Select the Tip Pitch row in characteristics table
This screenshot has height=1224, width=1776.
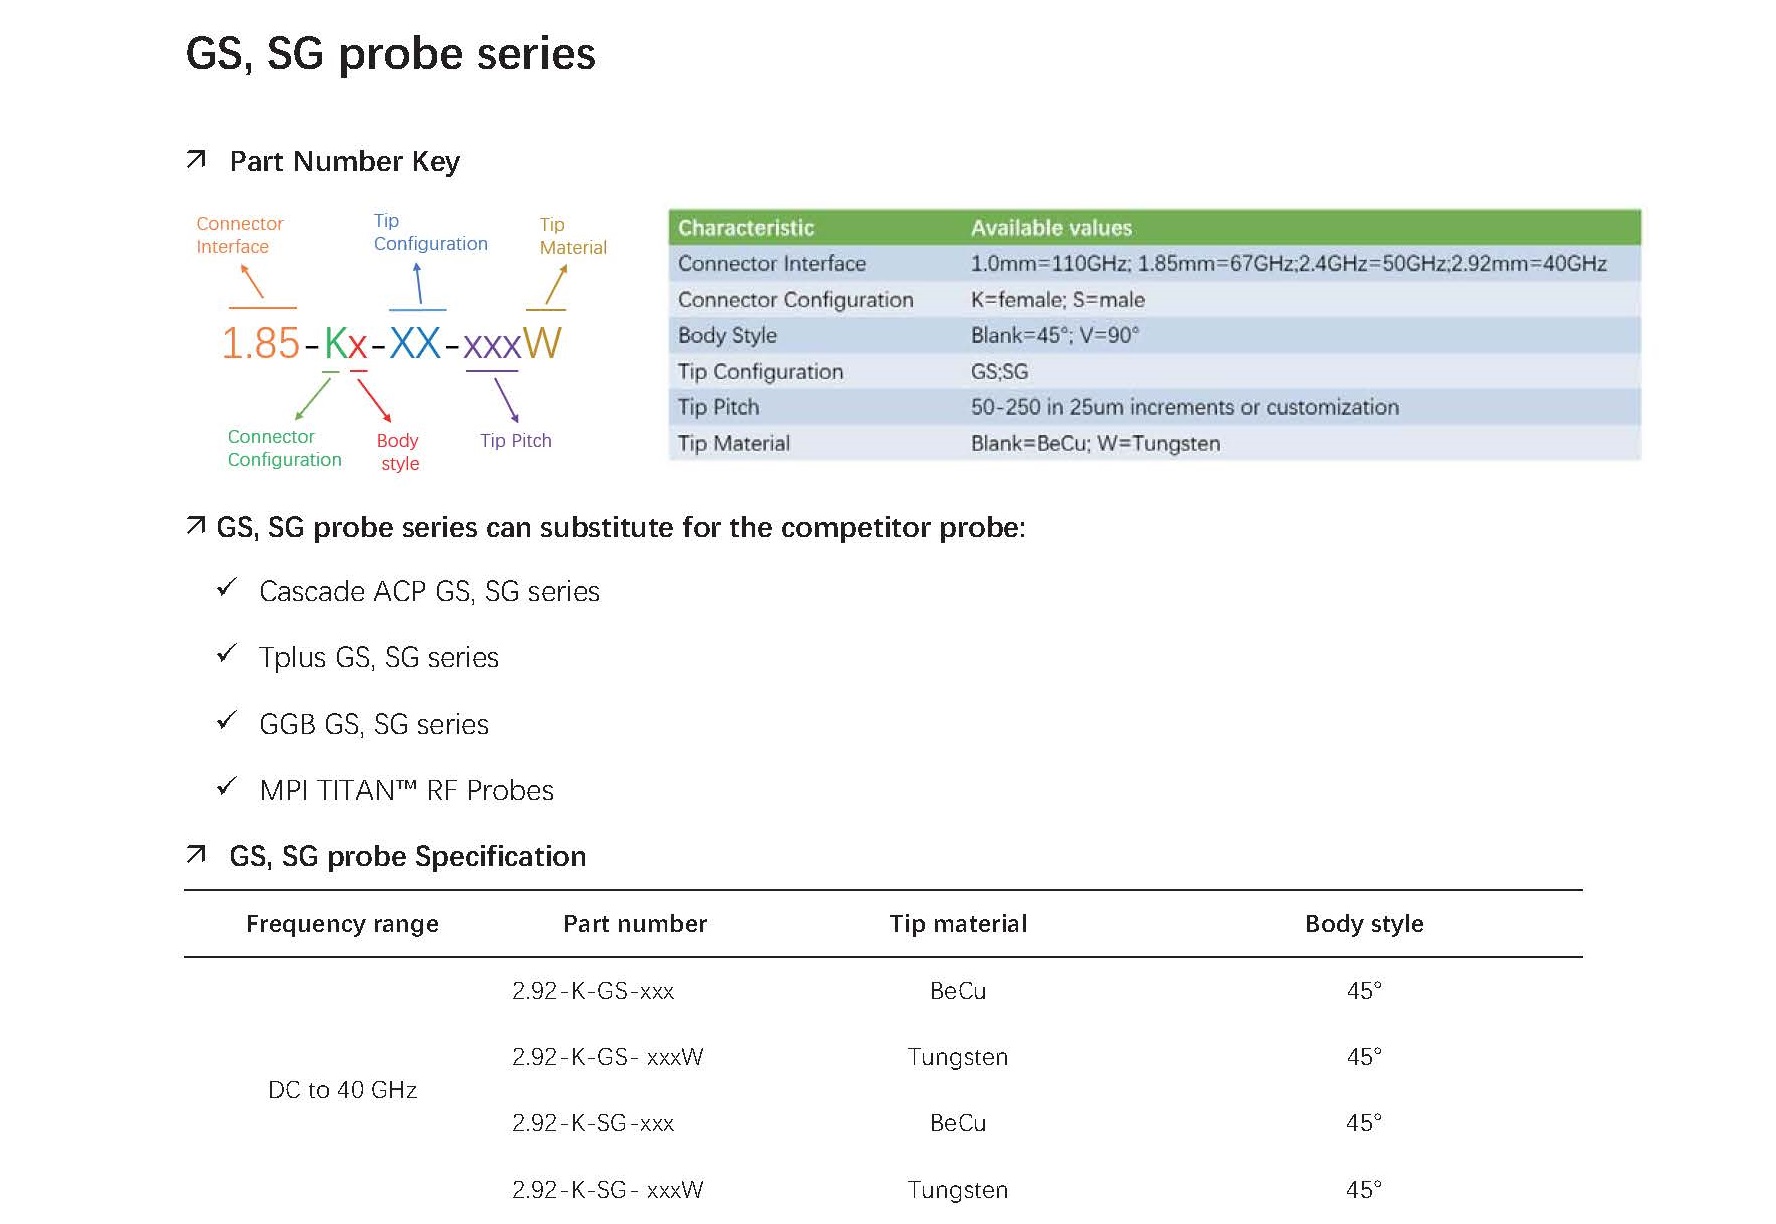coord(1154,407)
